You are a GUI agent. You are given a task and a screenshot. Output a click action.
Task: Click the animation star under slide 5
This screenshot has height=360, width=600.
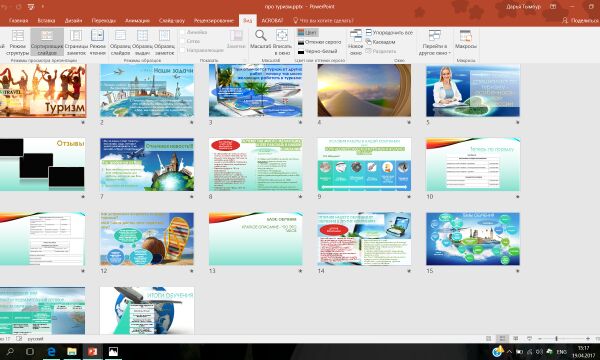coord(517,122)
